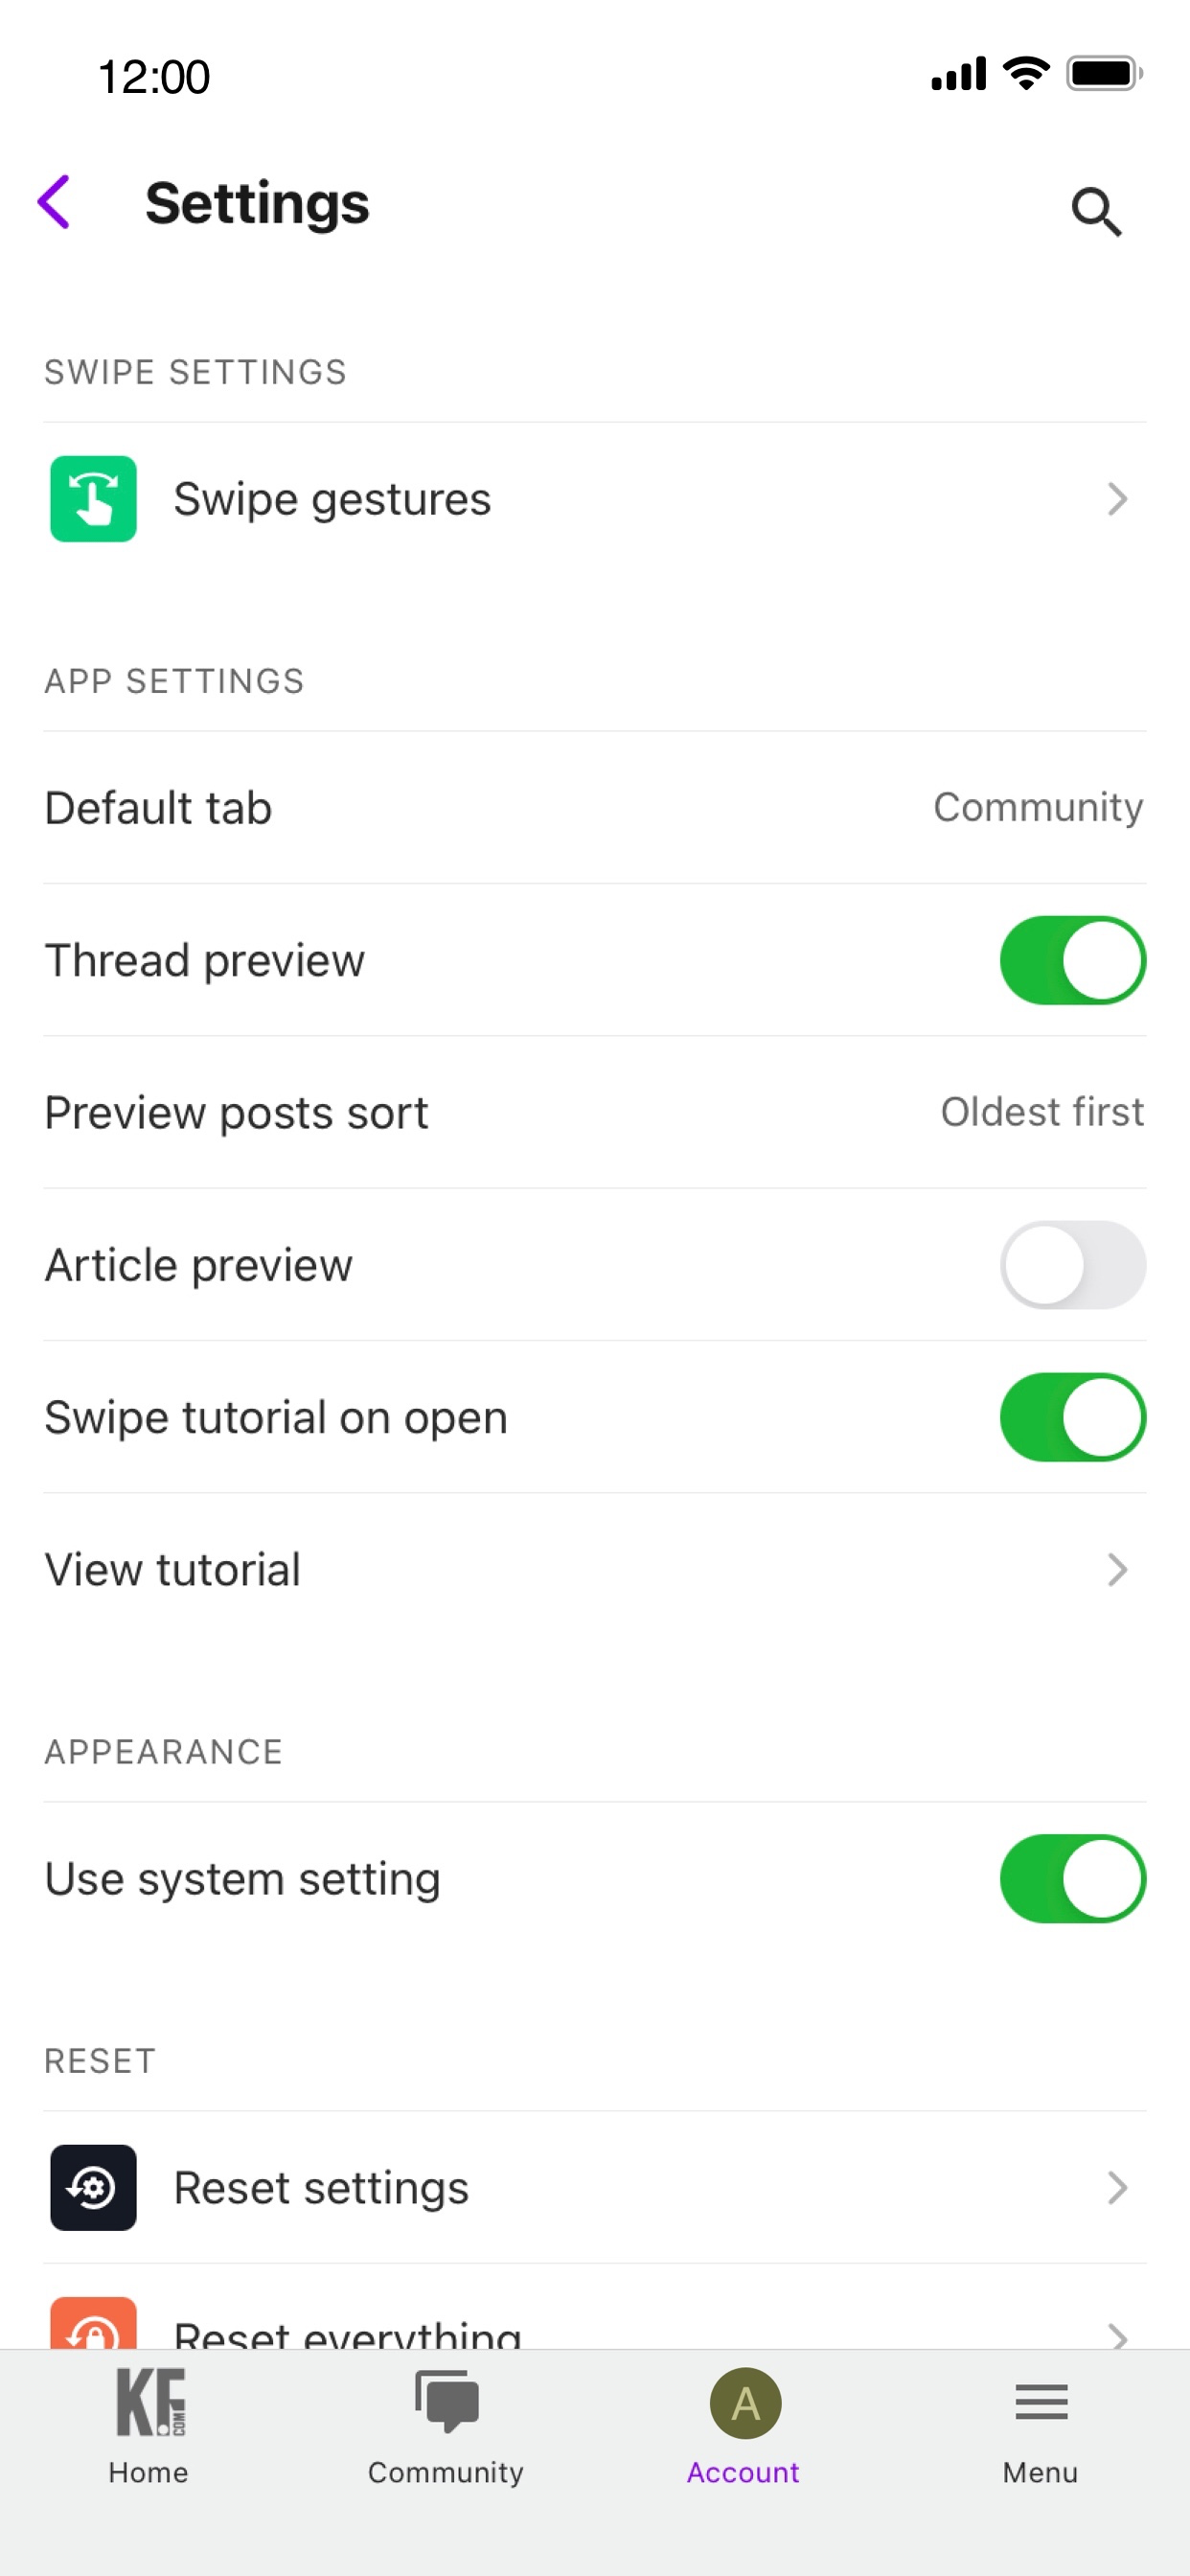Tap the orange Reset everything icon

coord(93,2323)
